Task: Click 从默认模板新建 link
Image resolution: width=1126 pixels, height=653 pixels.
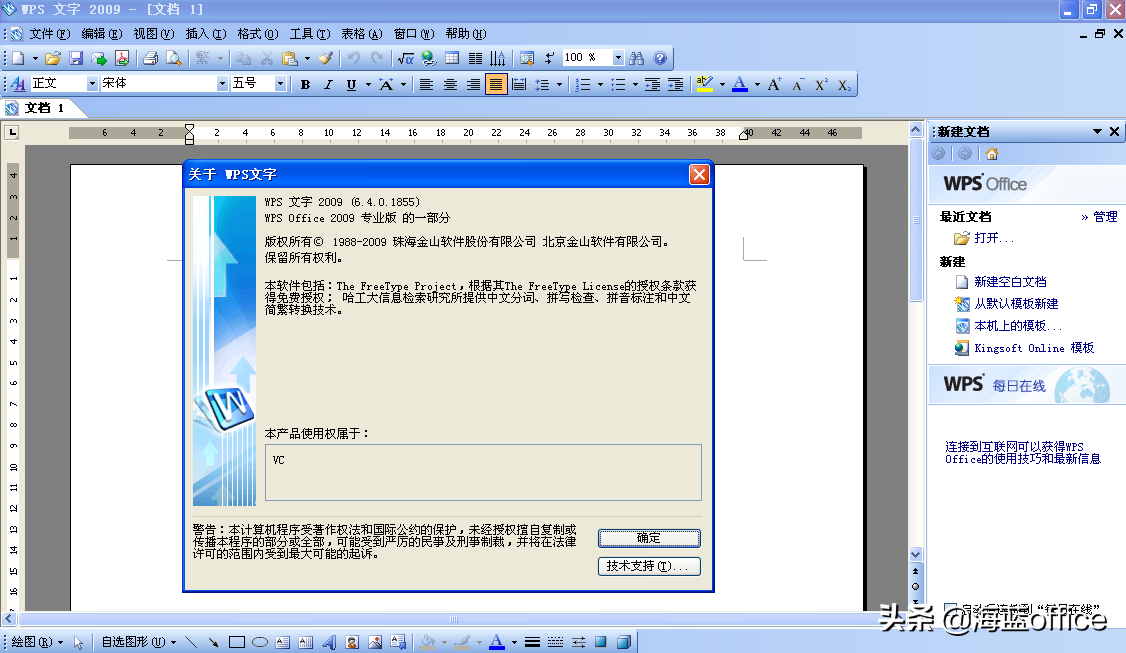Action: click(1016, 304)
